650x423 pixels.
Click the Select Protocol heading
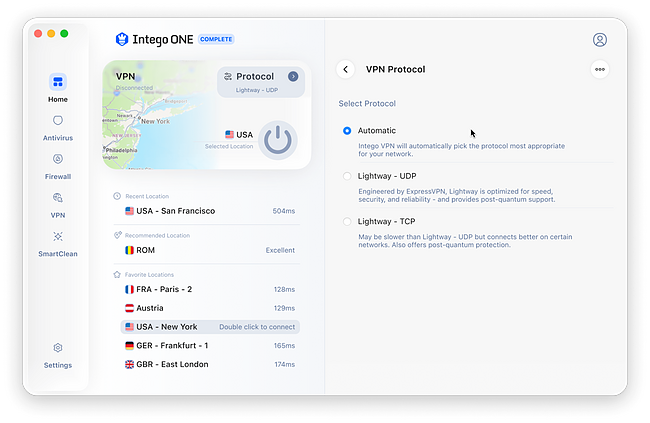(x=367, y=104)
